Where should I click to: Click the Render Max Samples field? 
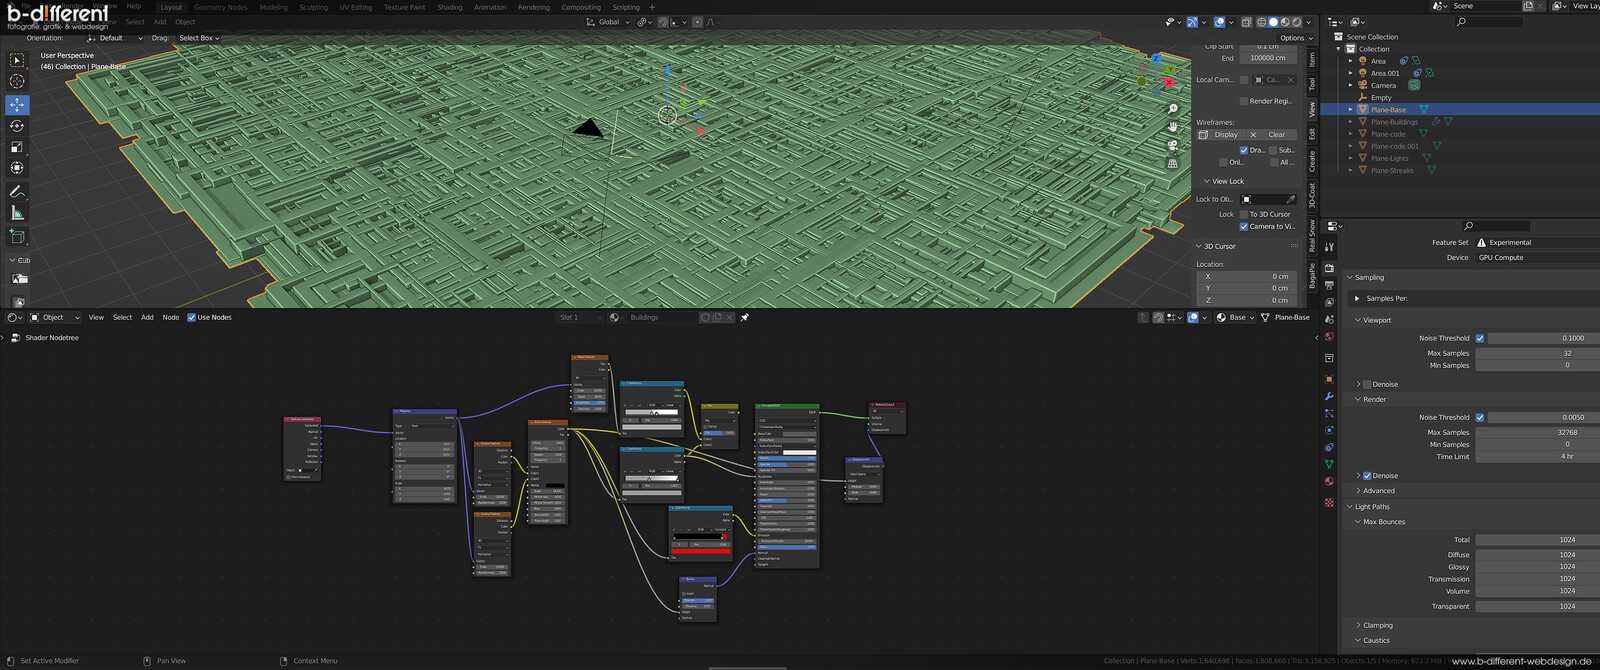coord(1538,432)
